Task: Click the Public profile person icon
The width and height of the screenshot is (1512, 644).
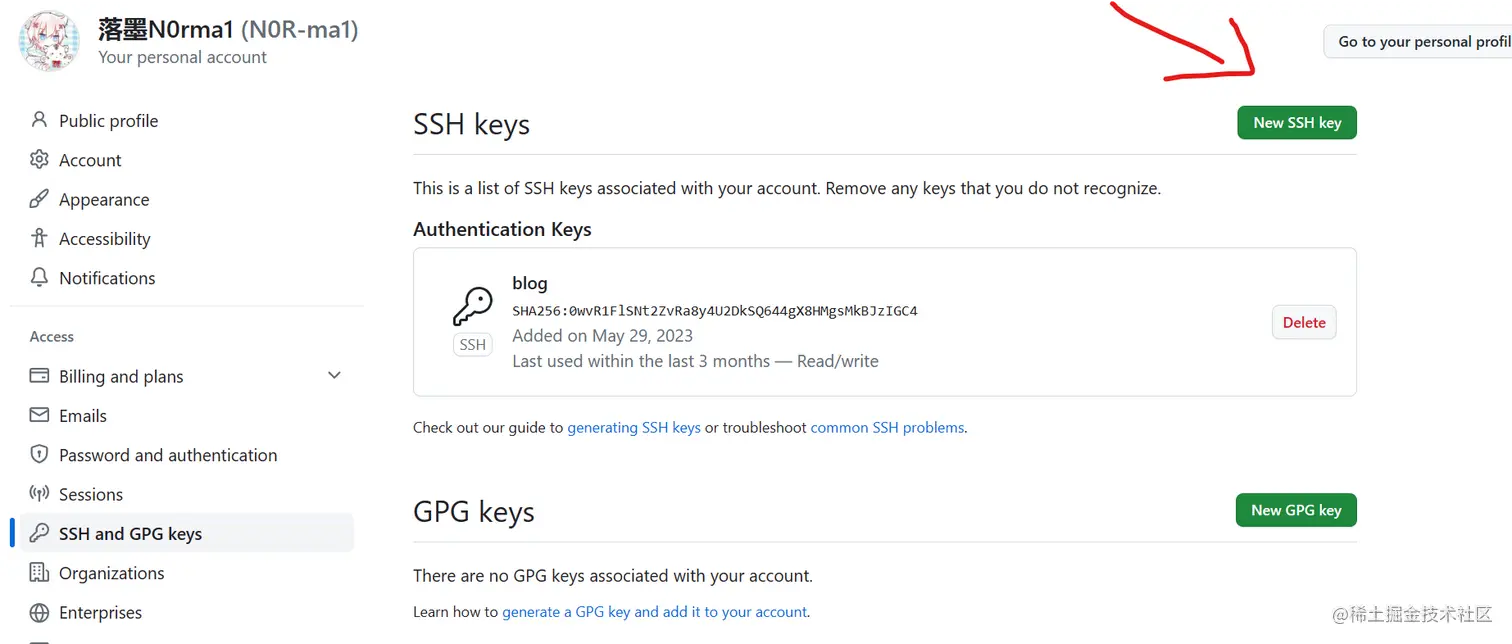Action: coord(39,120)
